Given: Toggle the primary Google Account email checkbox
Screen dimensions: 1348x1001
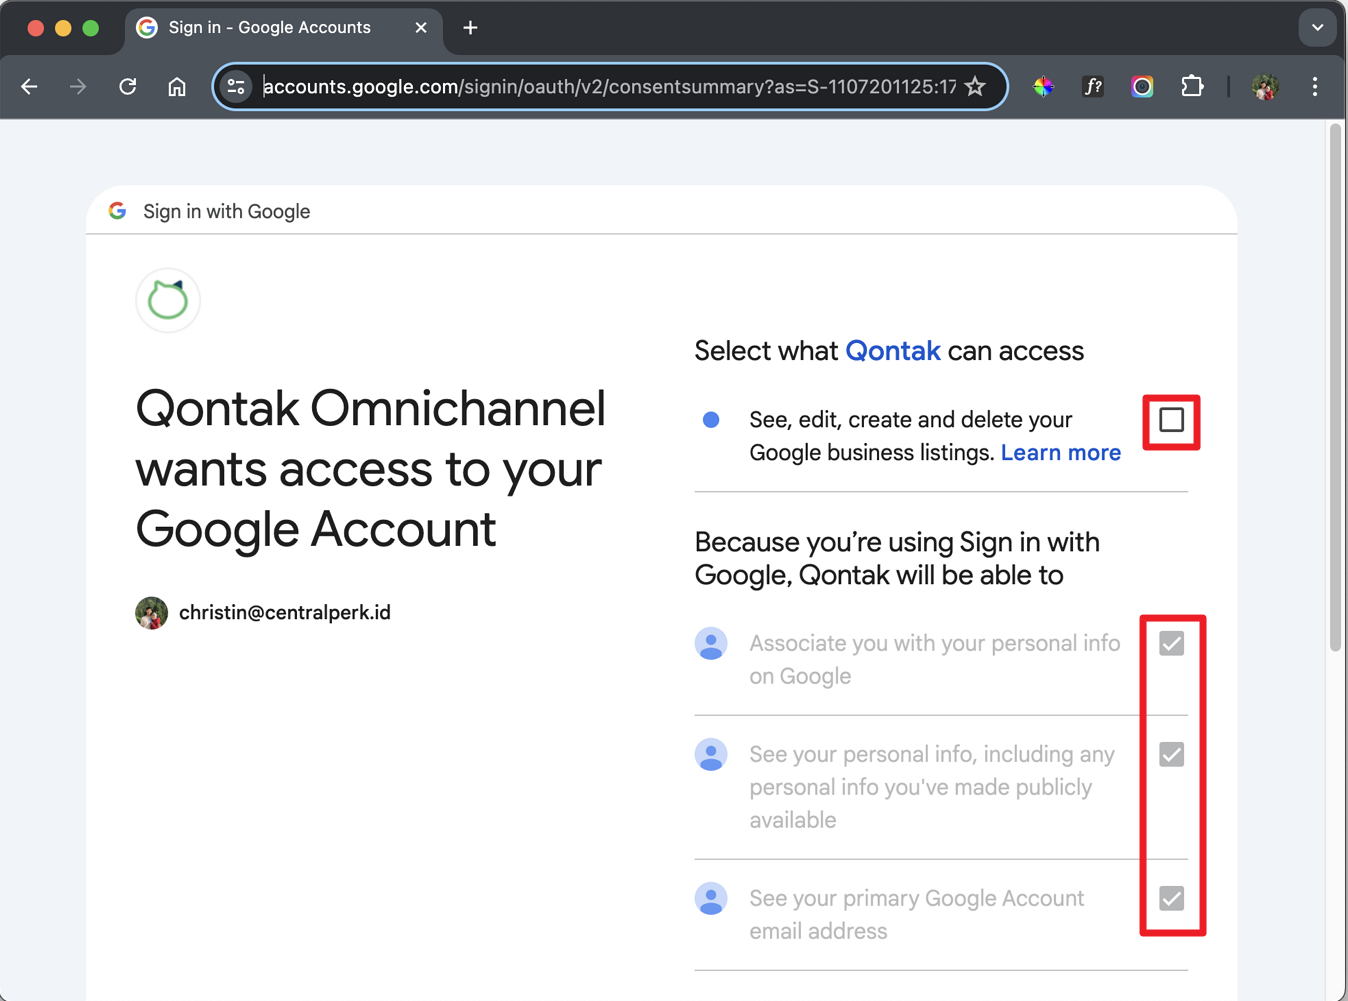Looking at the screenshot, I should tap(1172, 898).
